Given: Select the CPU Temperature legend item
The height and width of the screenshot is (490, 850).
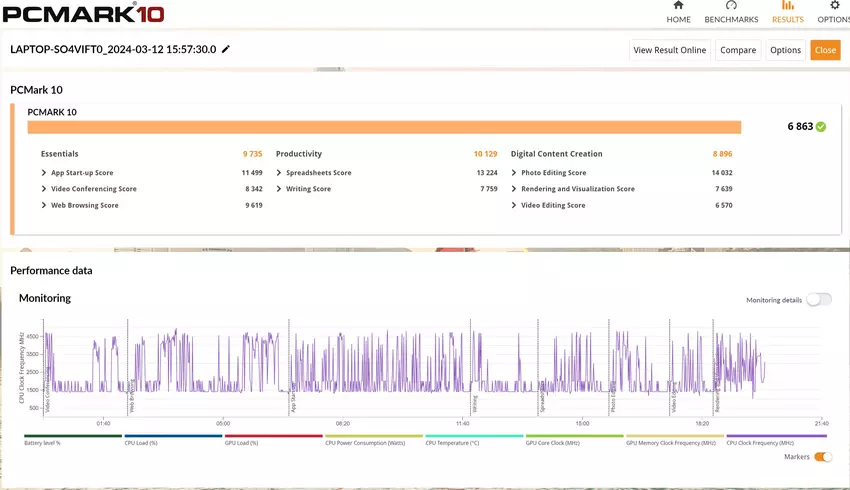Looking at the screenshot, I should 474,436.
